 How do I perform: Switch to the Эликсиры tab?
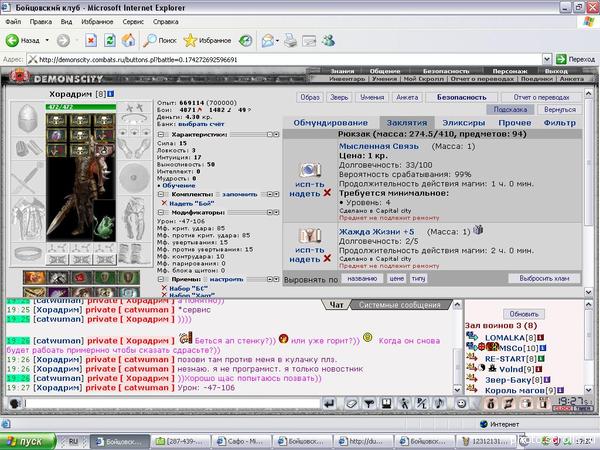pyautogui.click(x=465, y=123)
